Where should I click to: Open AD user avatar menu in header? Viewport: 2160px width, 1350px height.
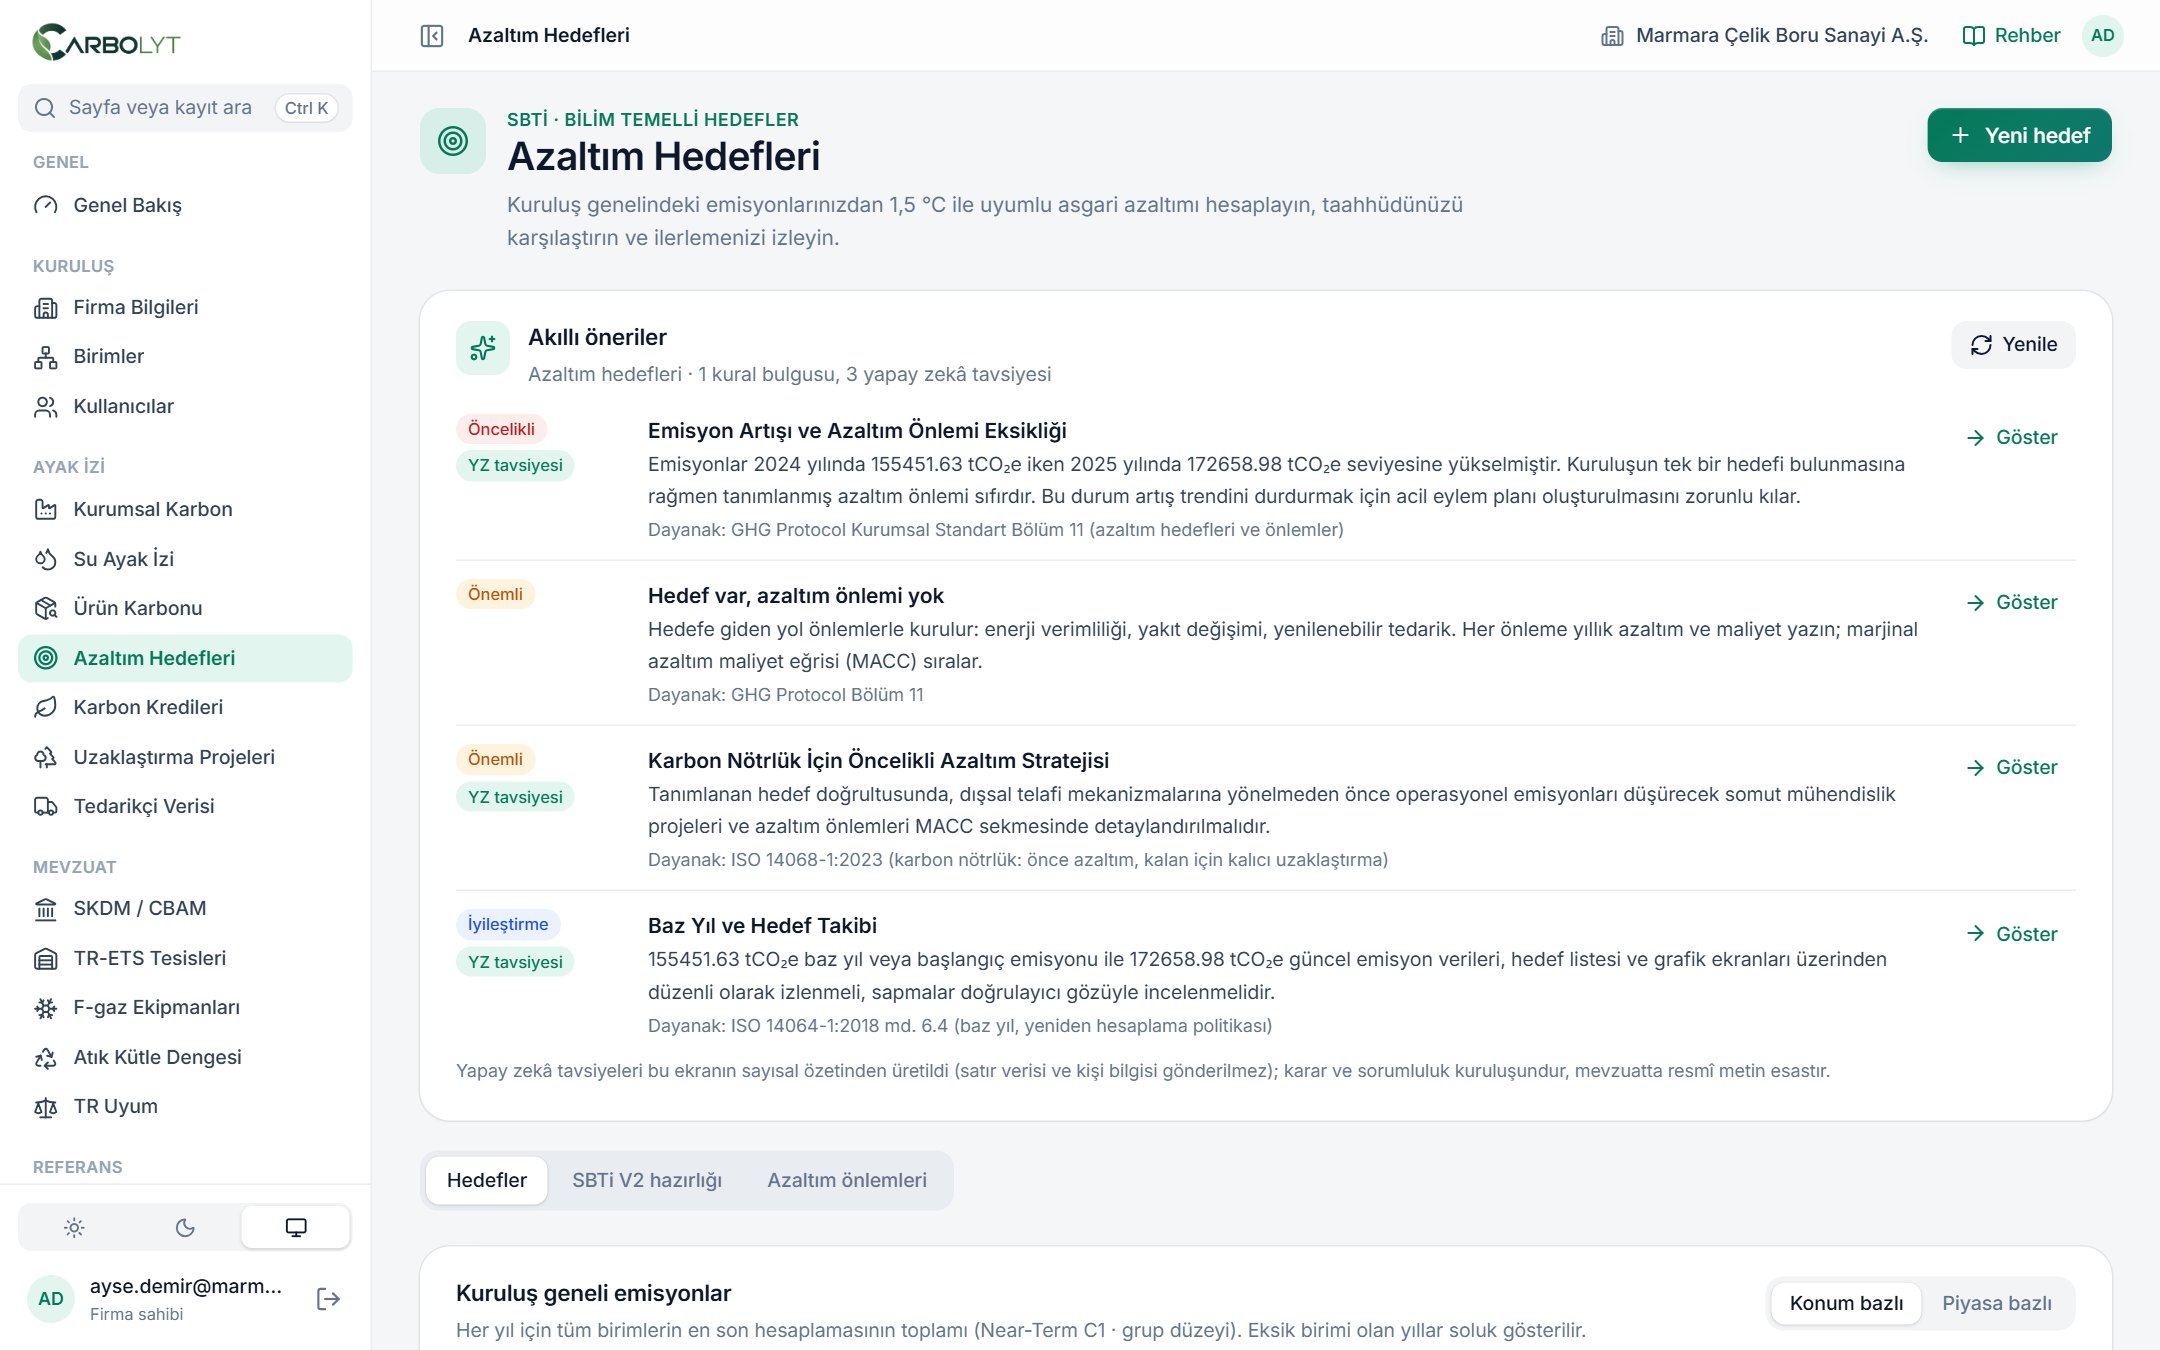point(2102,36)
